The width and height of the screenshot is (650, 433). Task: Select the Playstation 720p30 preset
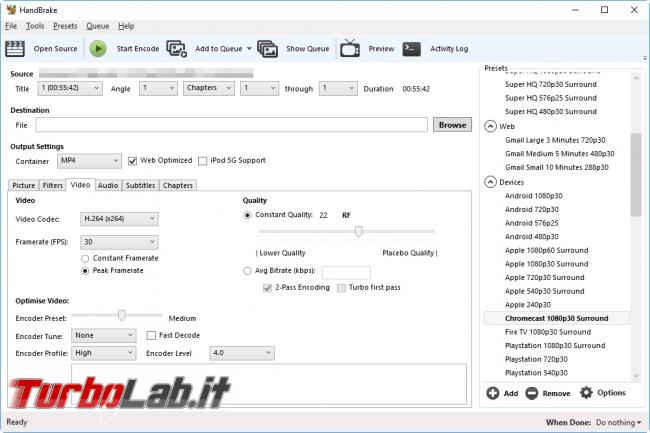tap(536, 359)
